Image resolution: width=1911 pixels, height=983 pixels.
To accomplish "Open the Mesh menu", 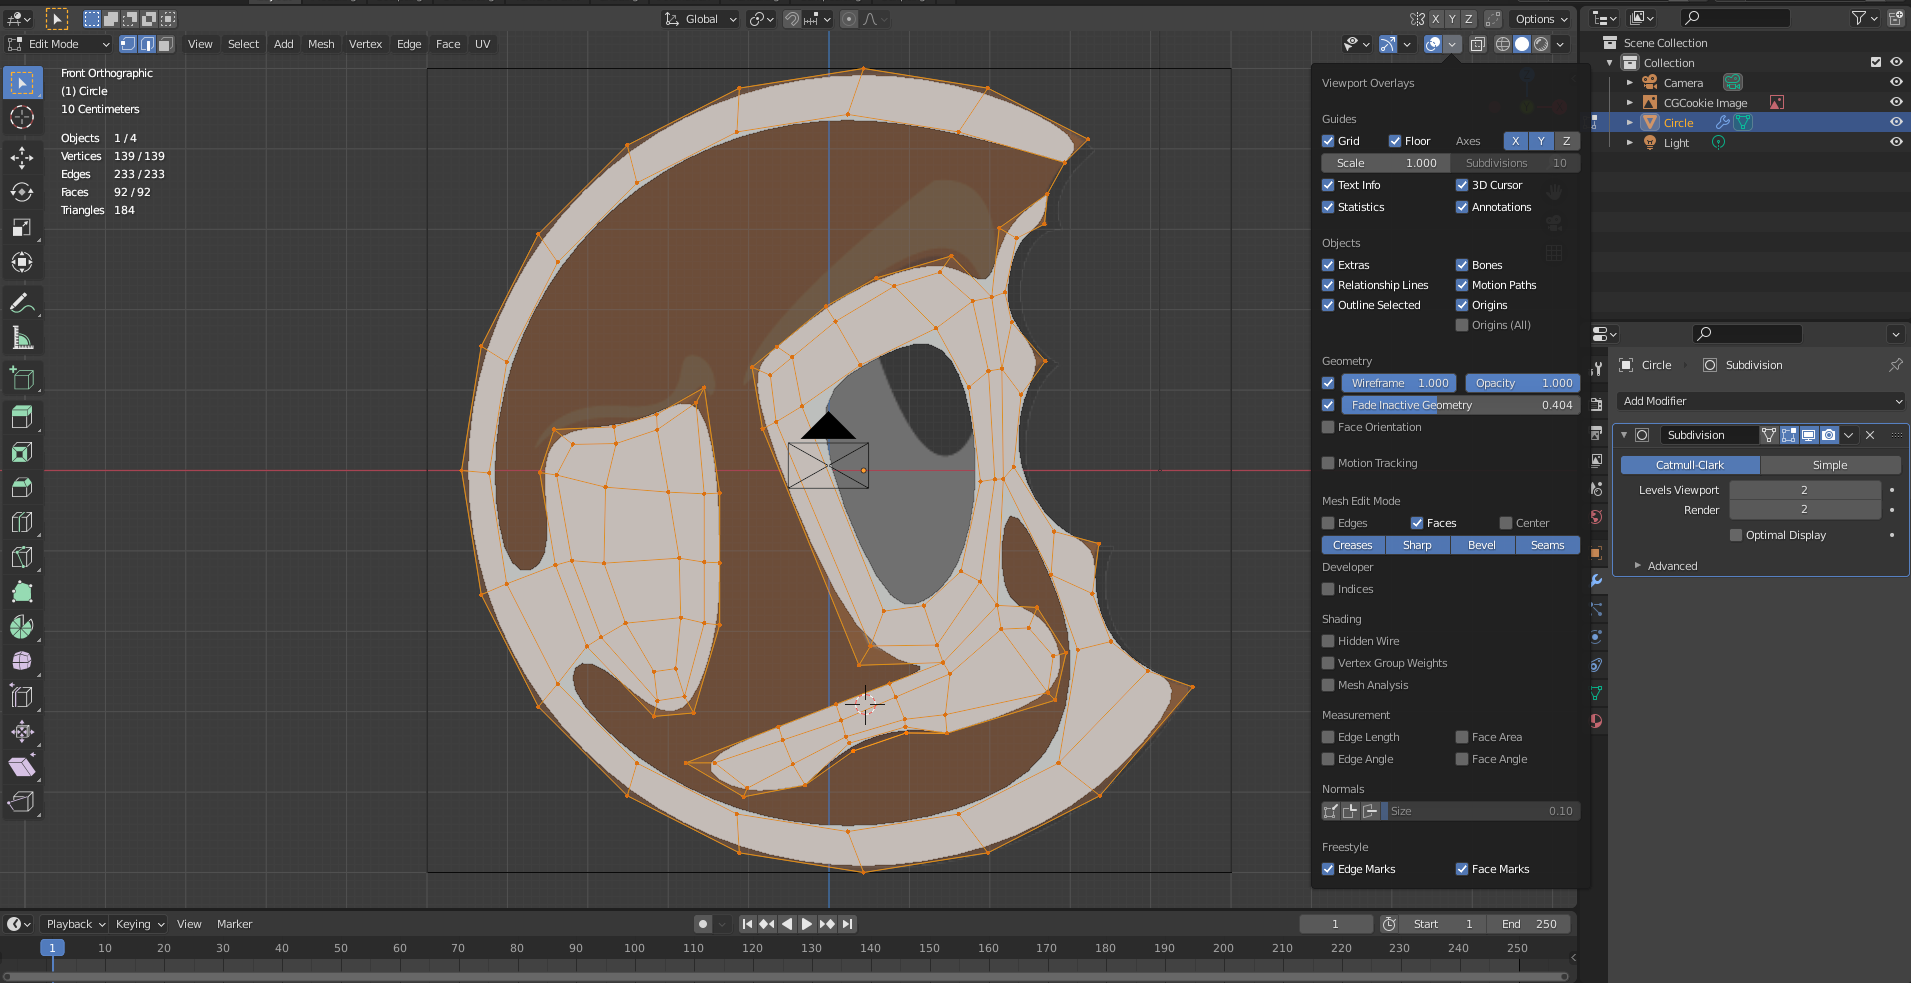I will [321, 44].
